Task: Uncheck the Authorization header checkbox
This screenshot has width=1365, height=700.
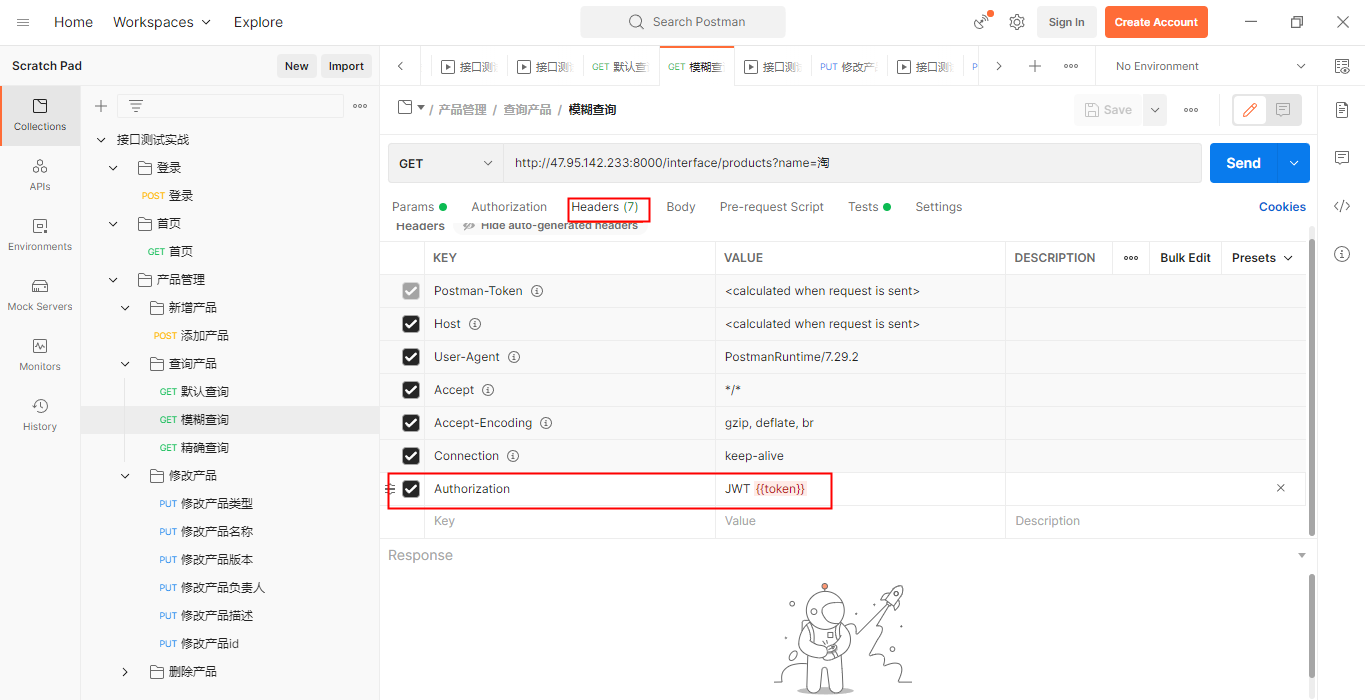Action: 411,489
